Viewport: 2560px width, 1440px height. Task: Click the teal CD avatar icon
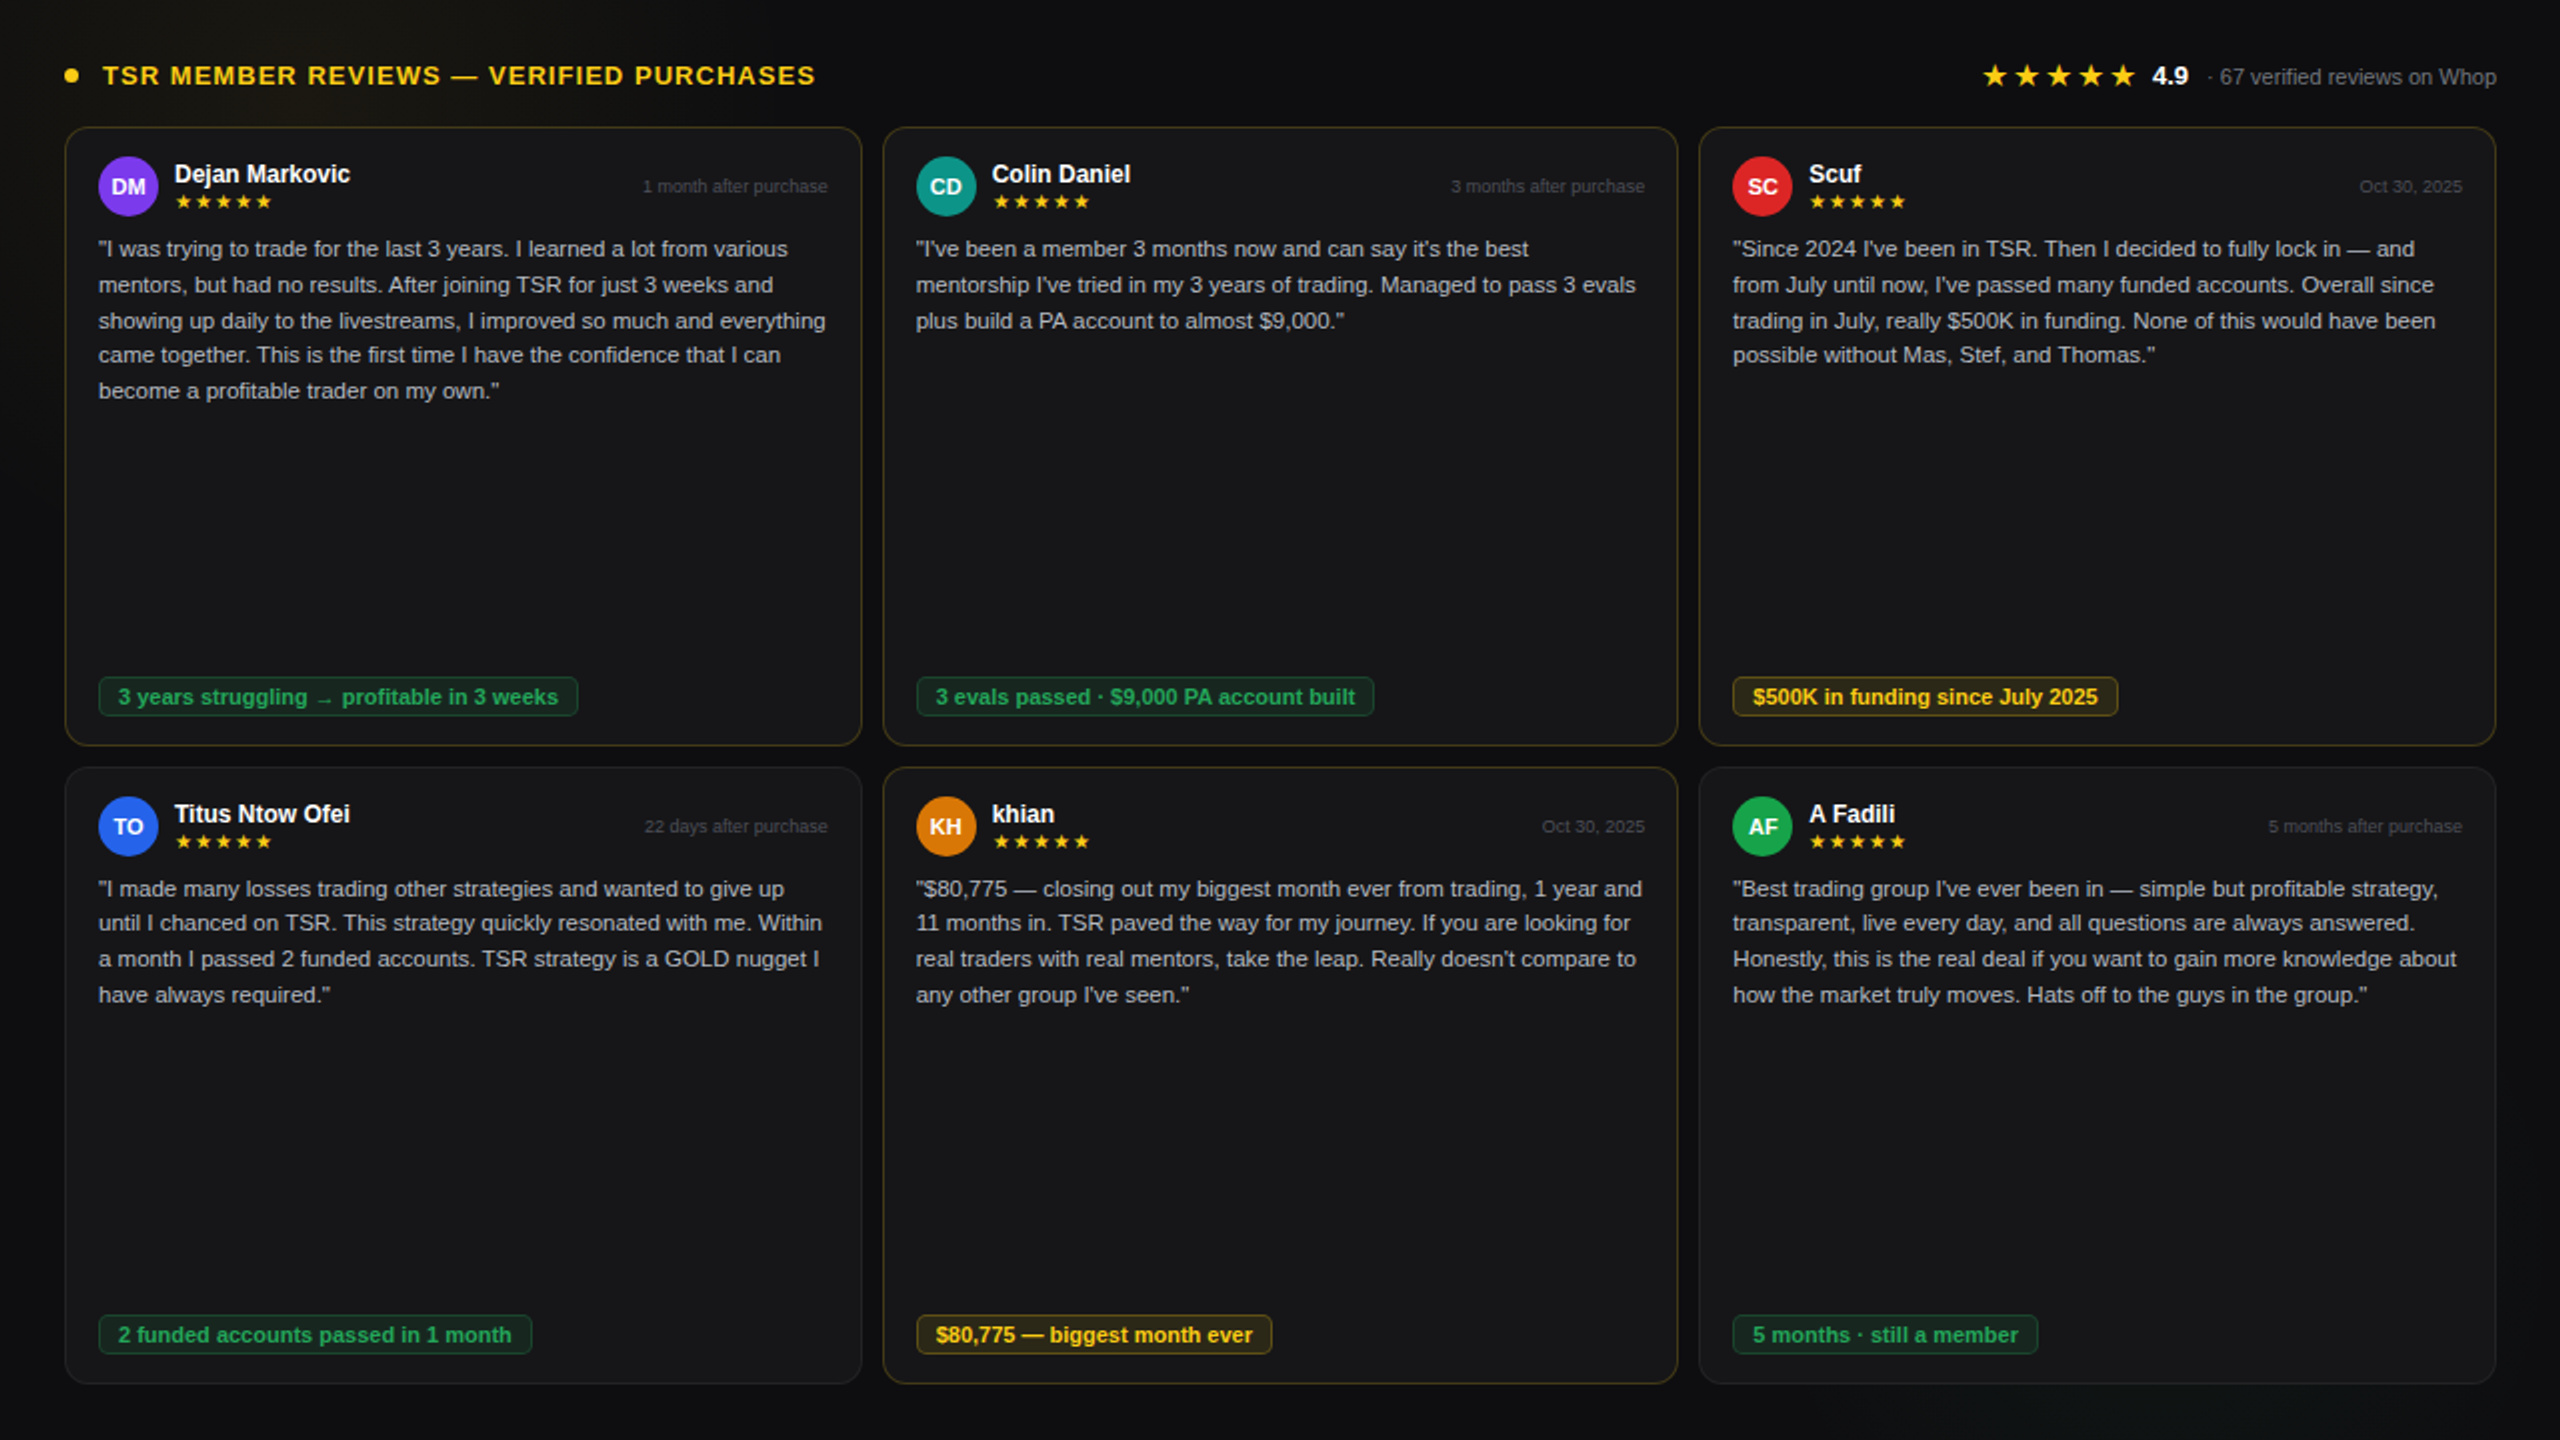(x=945, y=186)
